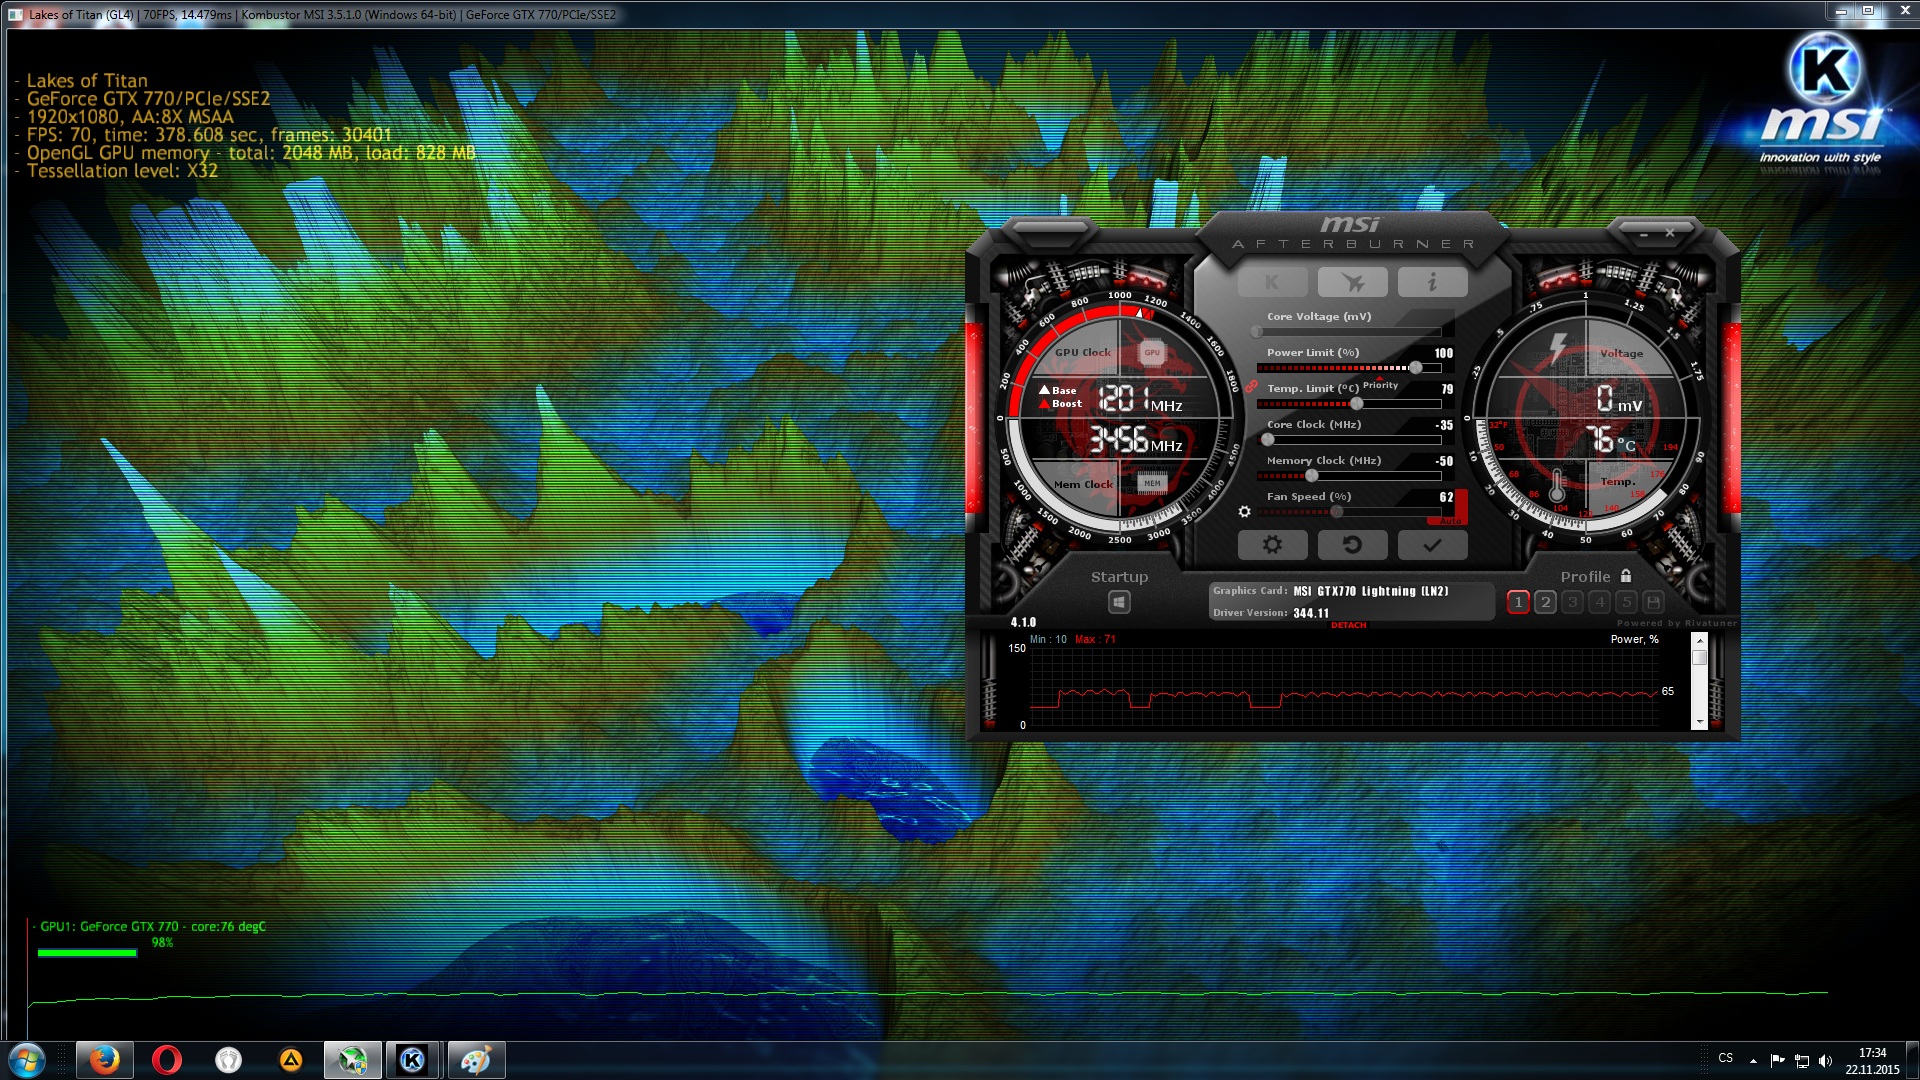The image size is (1920, 1080).
Task: Click the save profile floppy icon
Action: (x=1653, y=602)
